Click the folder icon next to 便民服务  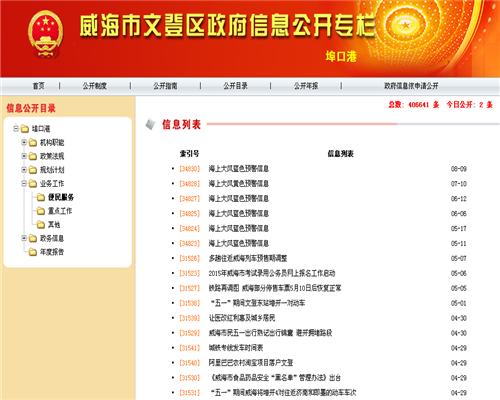click(41, 197)
